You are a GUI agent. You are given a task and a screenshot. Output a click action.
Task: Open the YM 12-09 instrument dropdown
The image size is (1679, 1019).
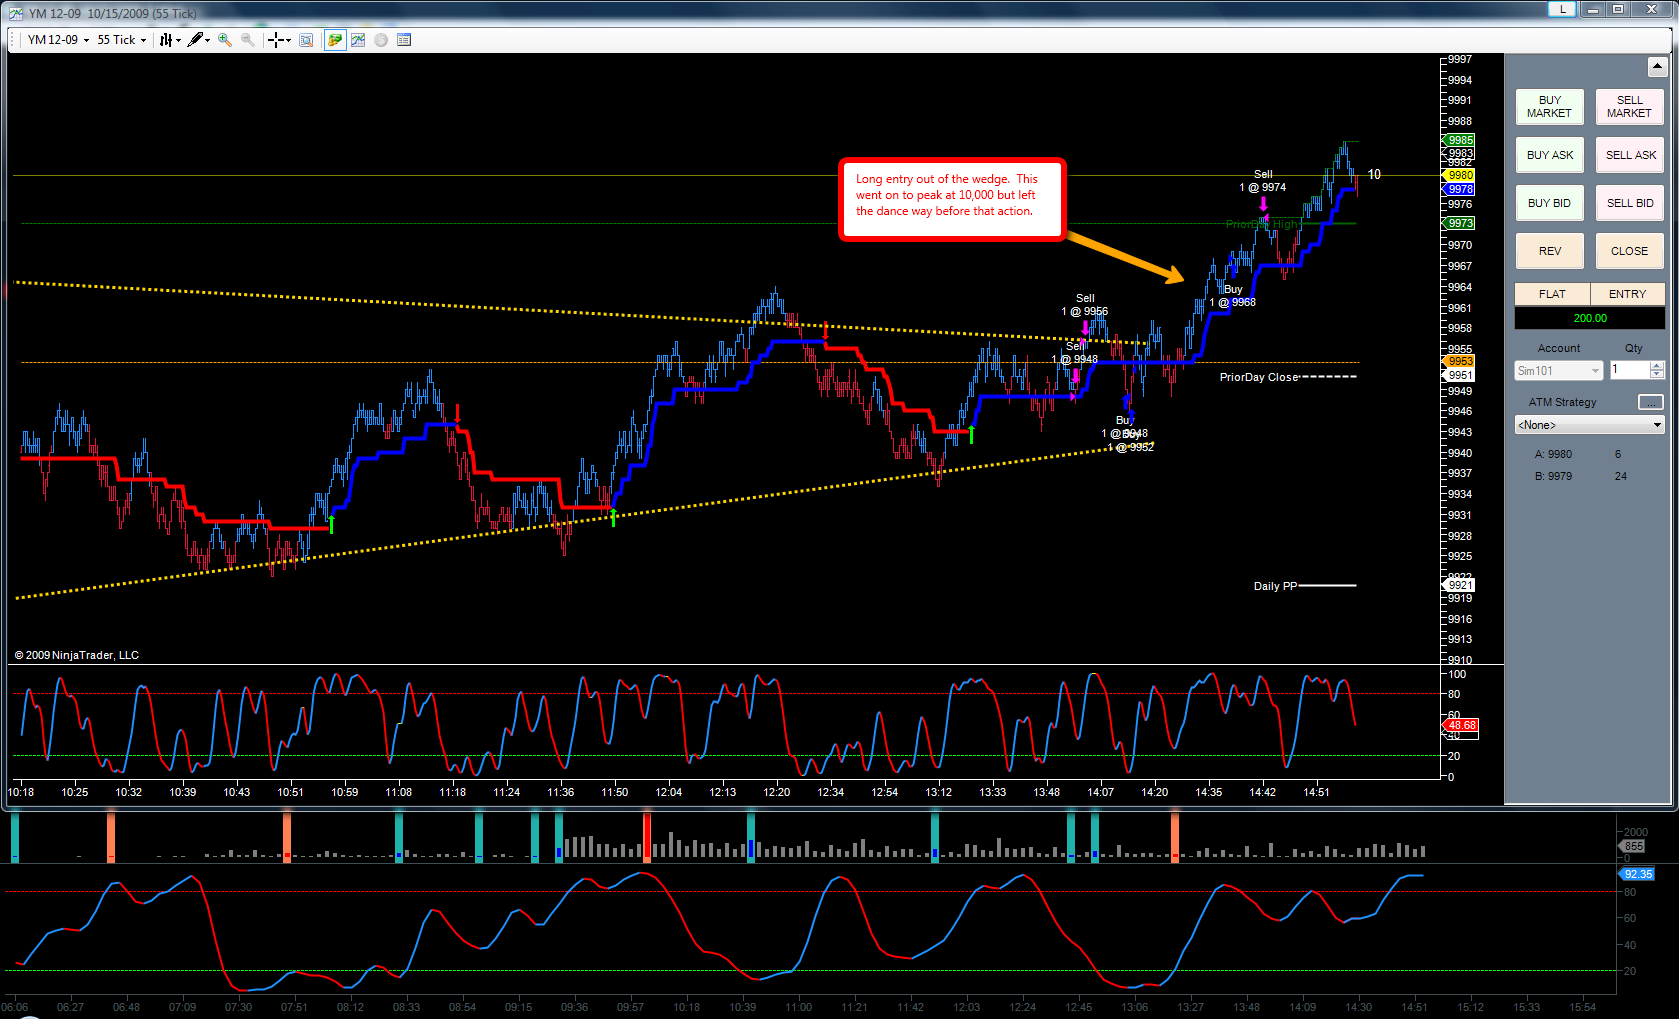58,40
